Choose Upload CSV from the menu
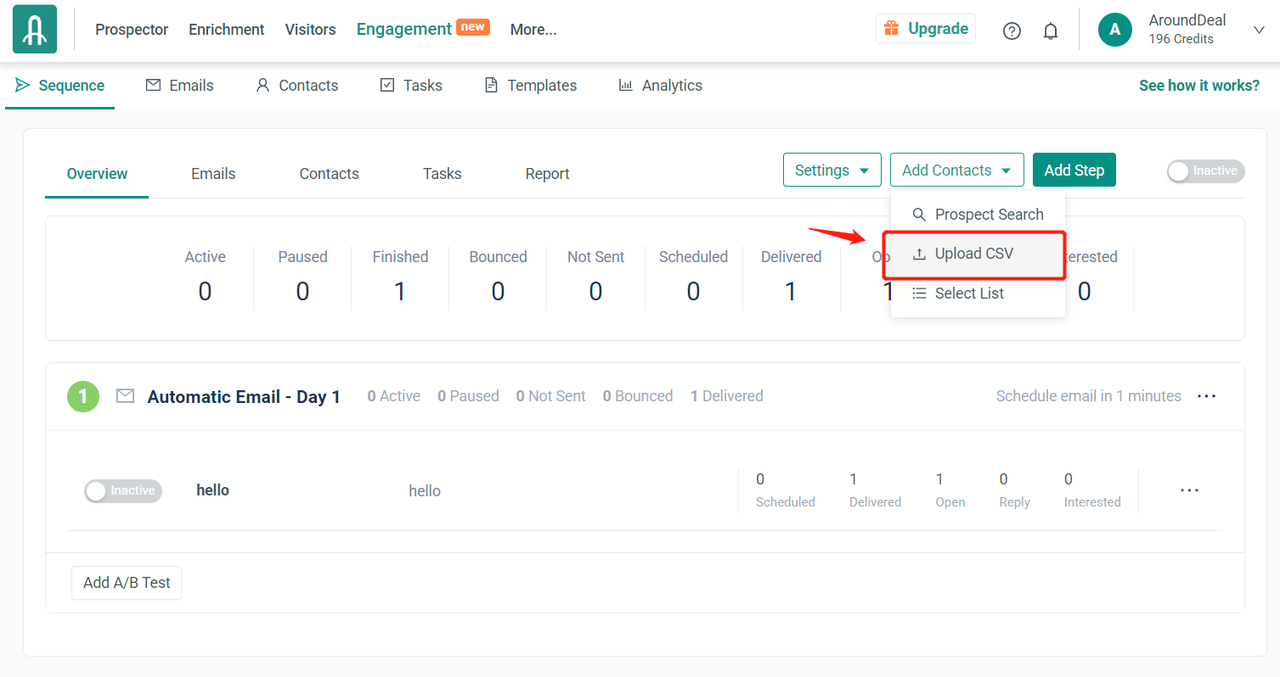Viewport: 1280px width, 677px height. coord(973,254)
